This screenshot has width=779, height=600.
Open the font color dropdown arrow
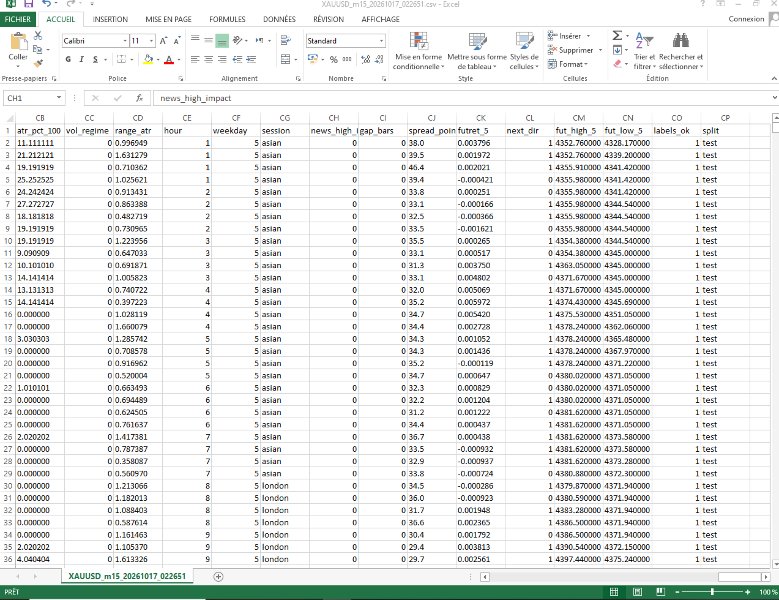(x=179, y=60)
